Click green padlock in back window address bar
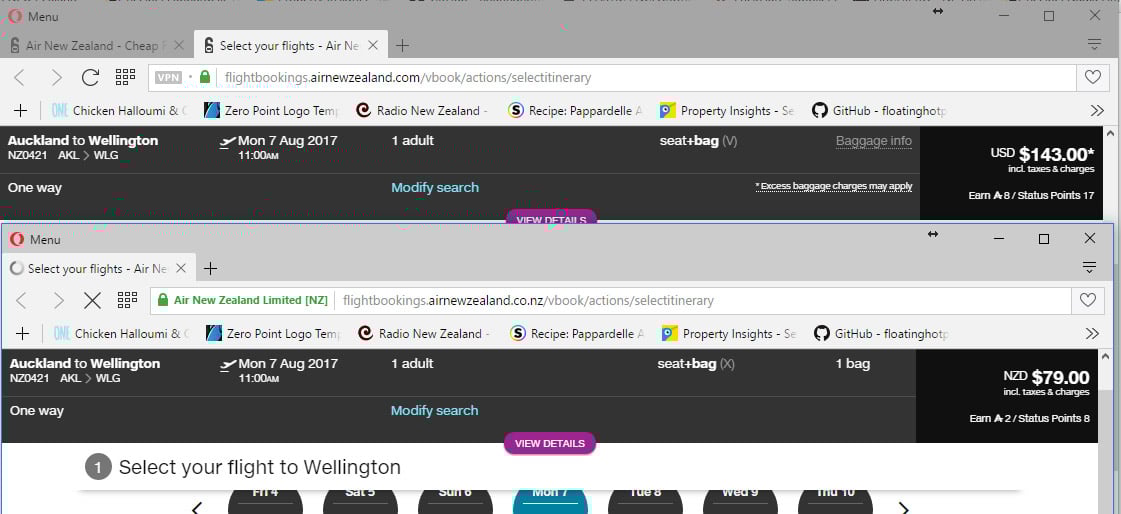The height and width of the screenshot is (514, 1121). tap(205, 77)
